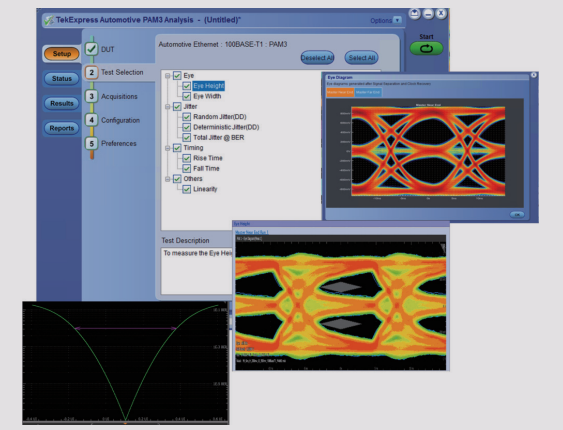Toggle the Random Jitter(DD) checkbox
The height and width of the screenshot is (430, 563).
click(x=186, y=117)
